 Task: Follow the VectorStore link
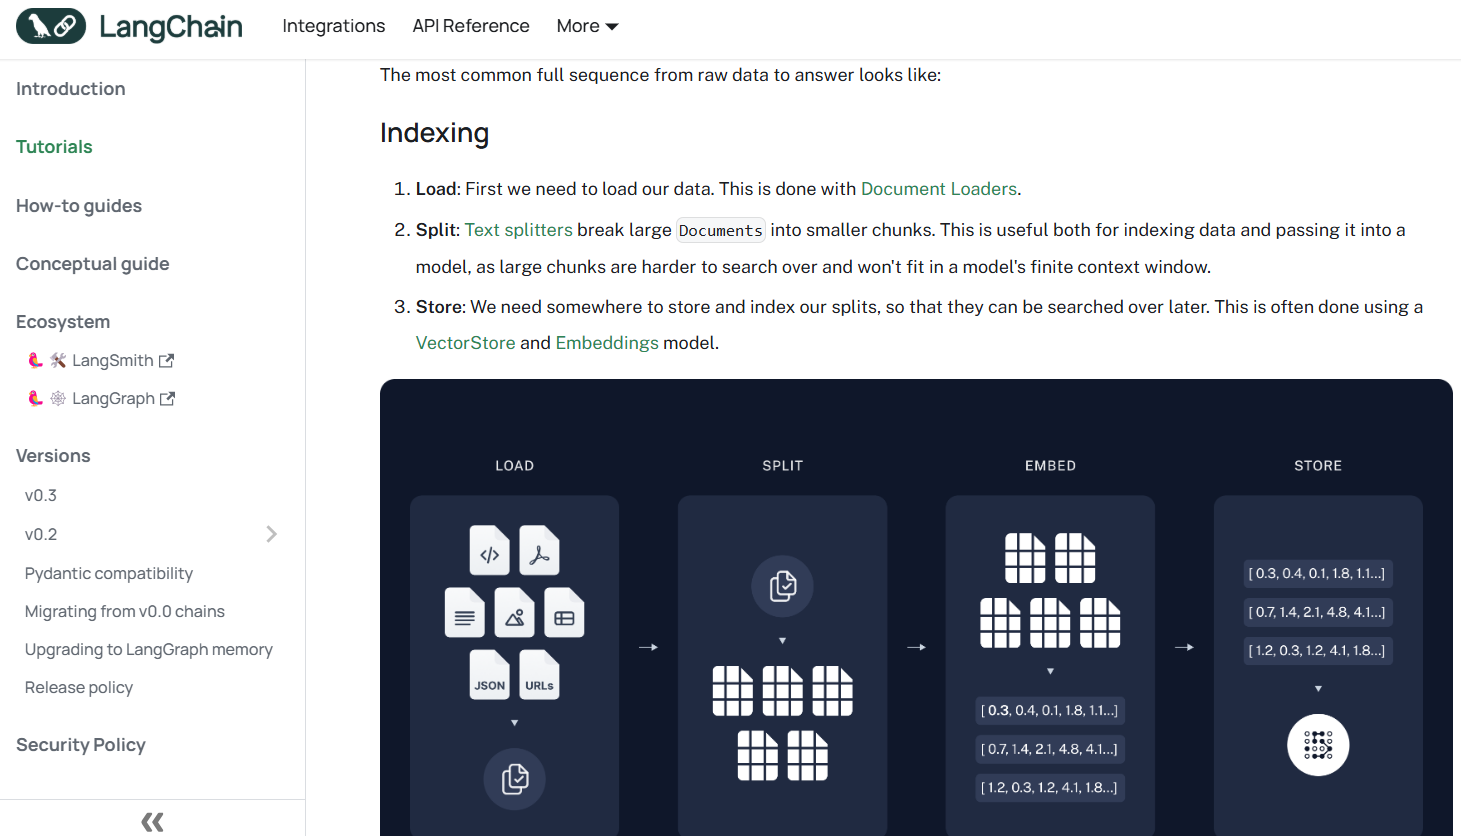click(x=466, y=343)
